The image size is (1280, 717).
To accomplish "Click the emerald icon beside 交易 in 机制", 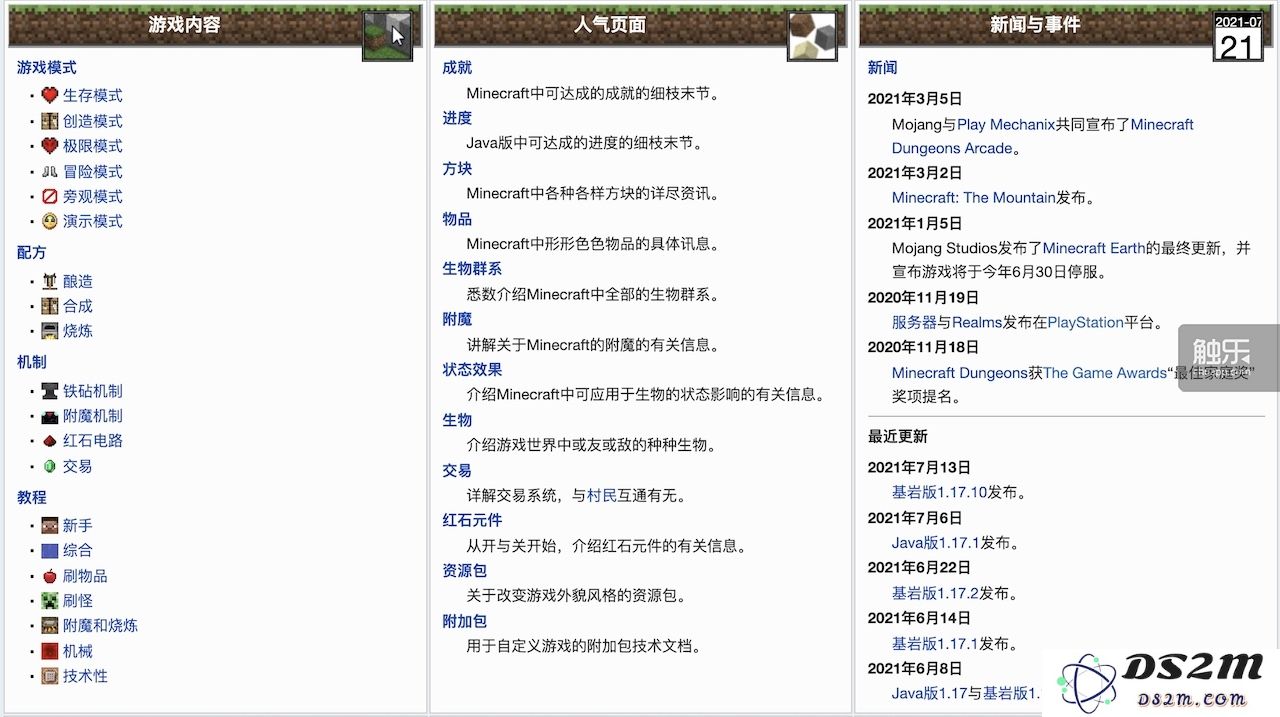I will coord(50,466).
